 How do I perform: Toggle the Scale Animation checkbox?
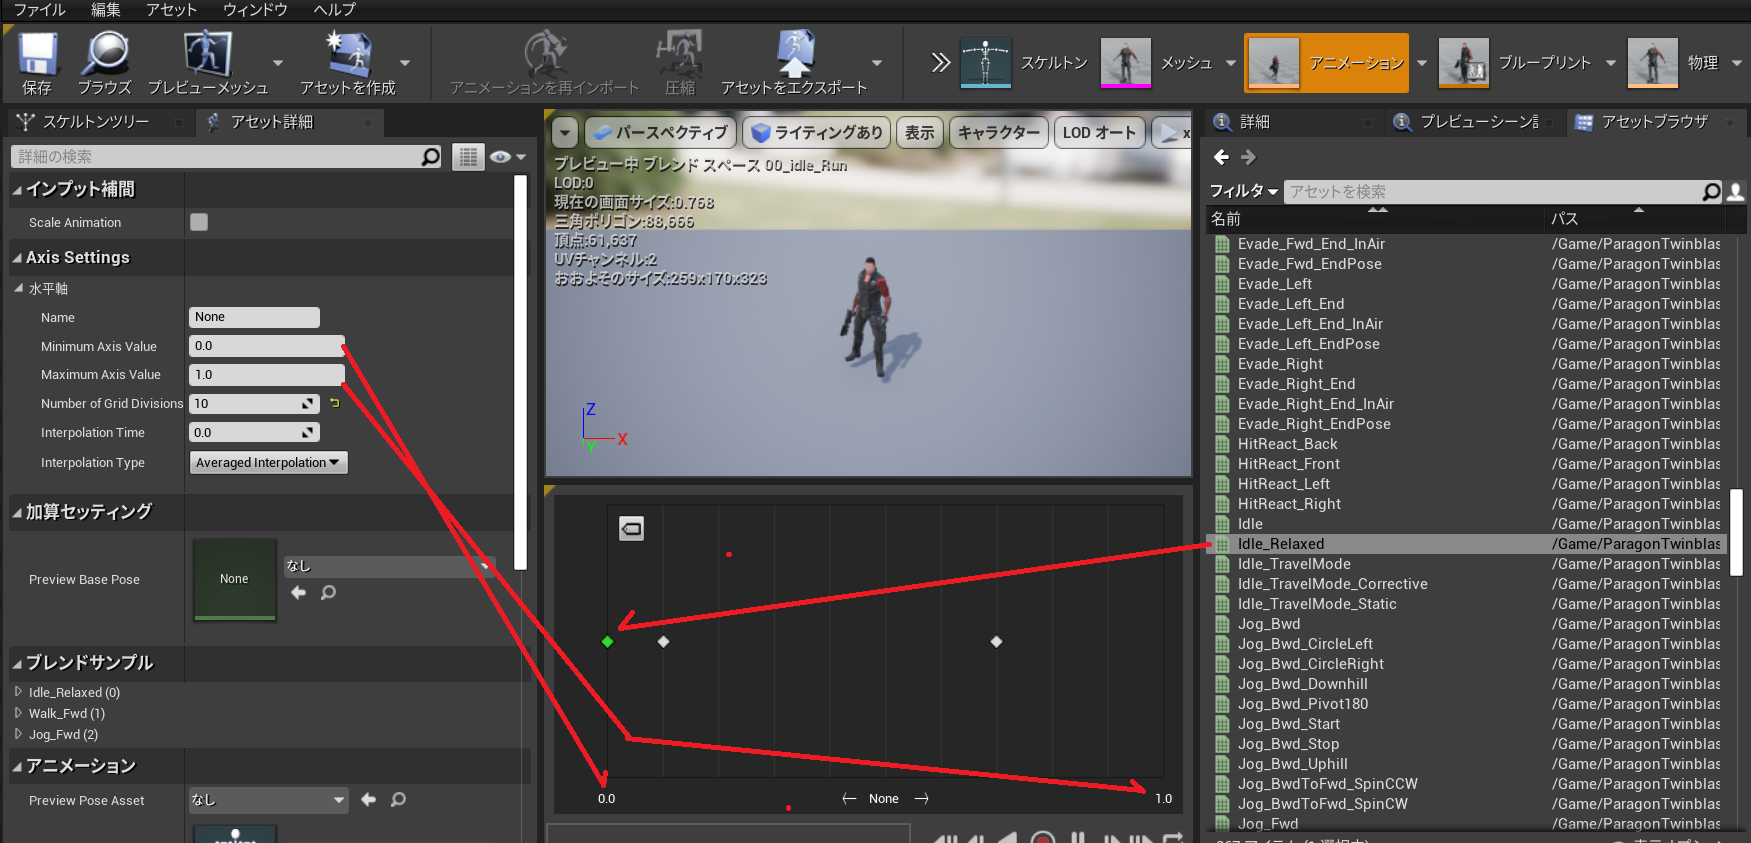tap(199, 222)
